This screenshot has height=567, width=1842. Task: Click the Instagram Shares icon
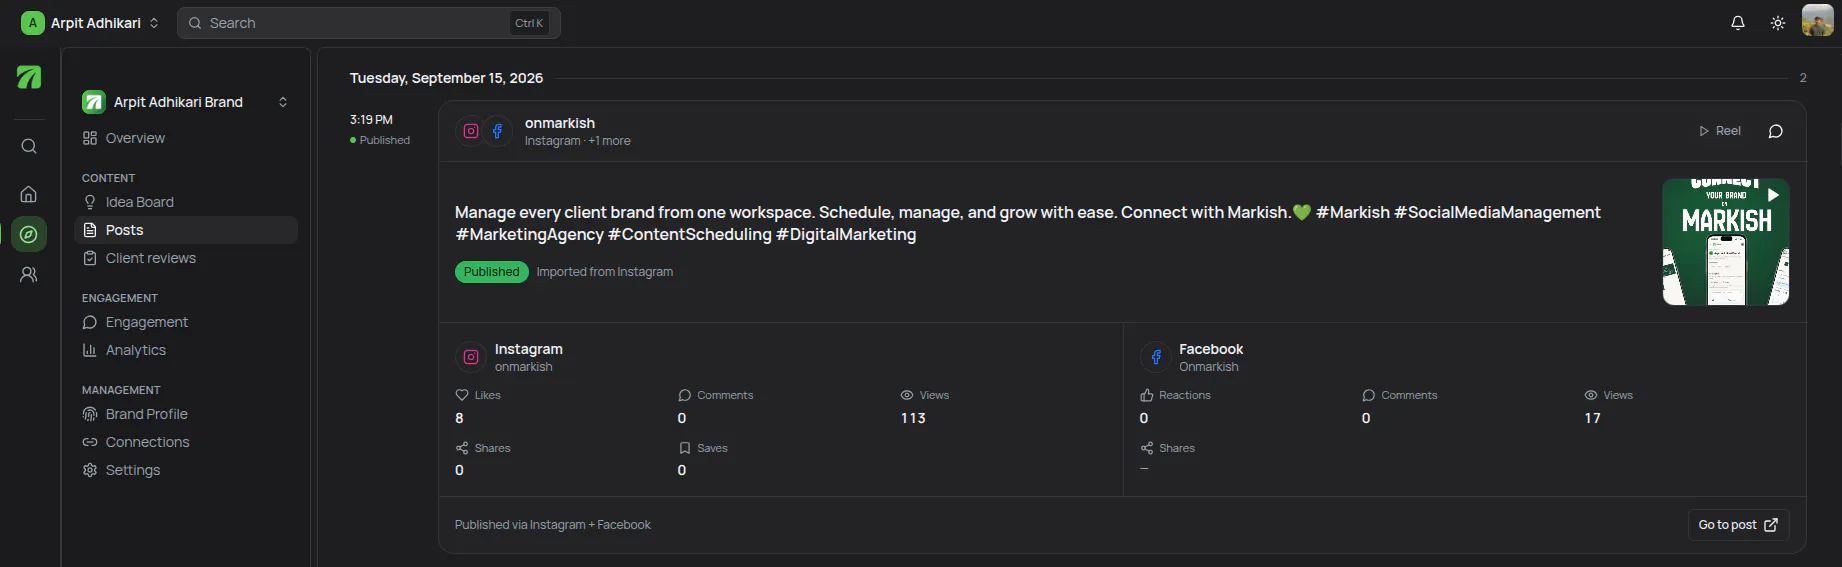[462, 448]
